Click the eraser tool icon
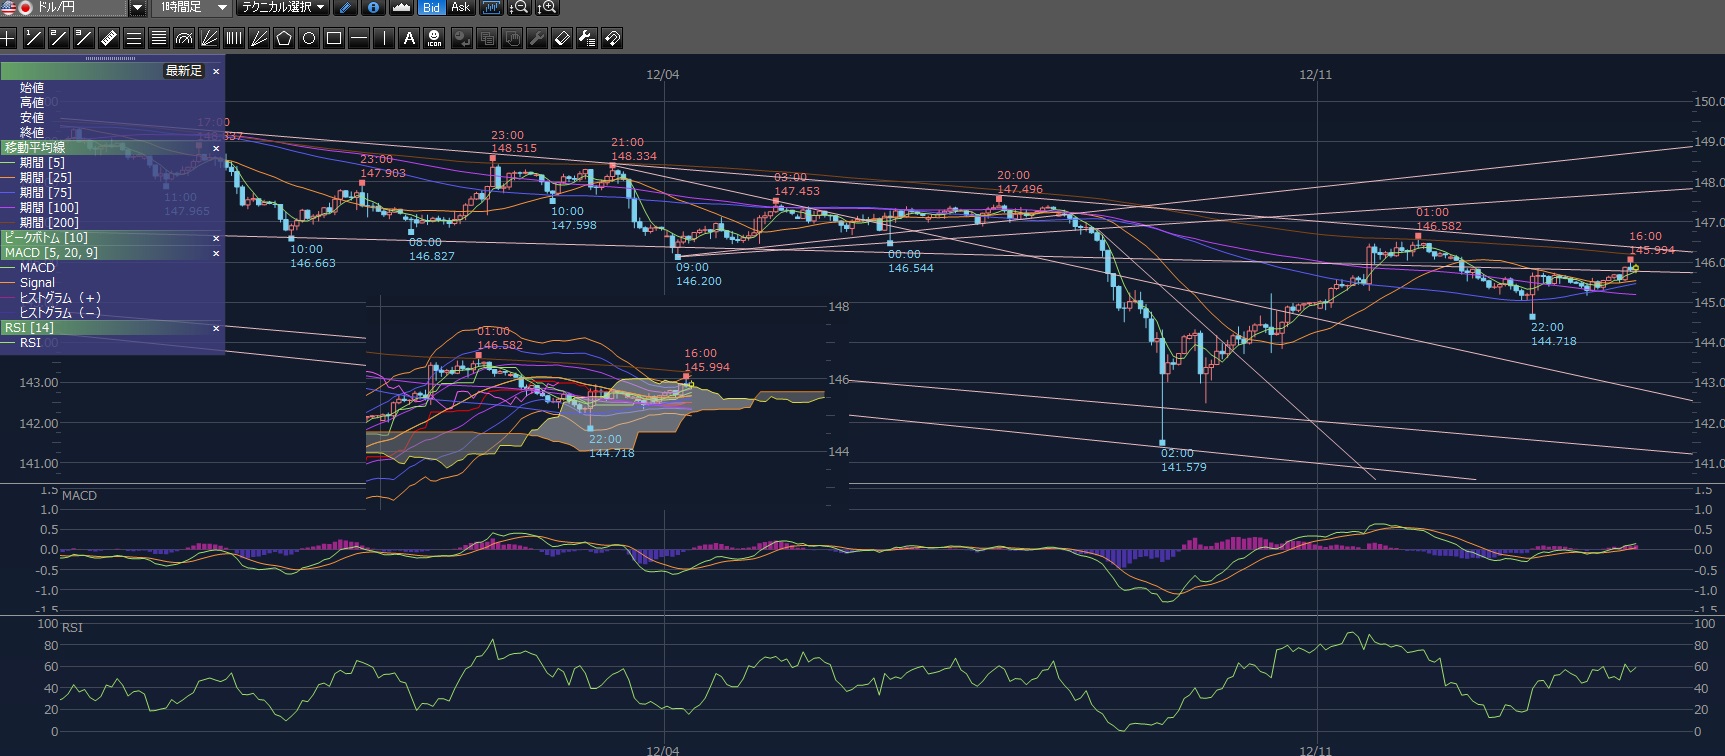The height and width of the screenshot is (756, 1725). click(x=562, y=39)
